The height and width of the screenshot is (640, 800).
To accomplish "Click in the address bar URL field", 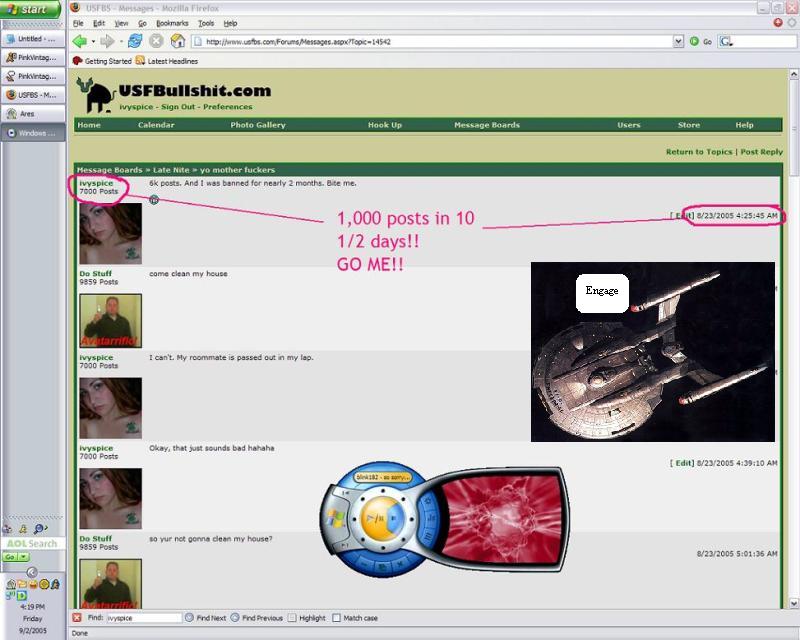I will [x=434, y=41].
